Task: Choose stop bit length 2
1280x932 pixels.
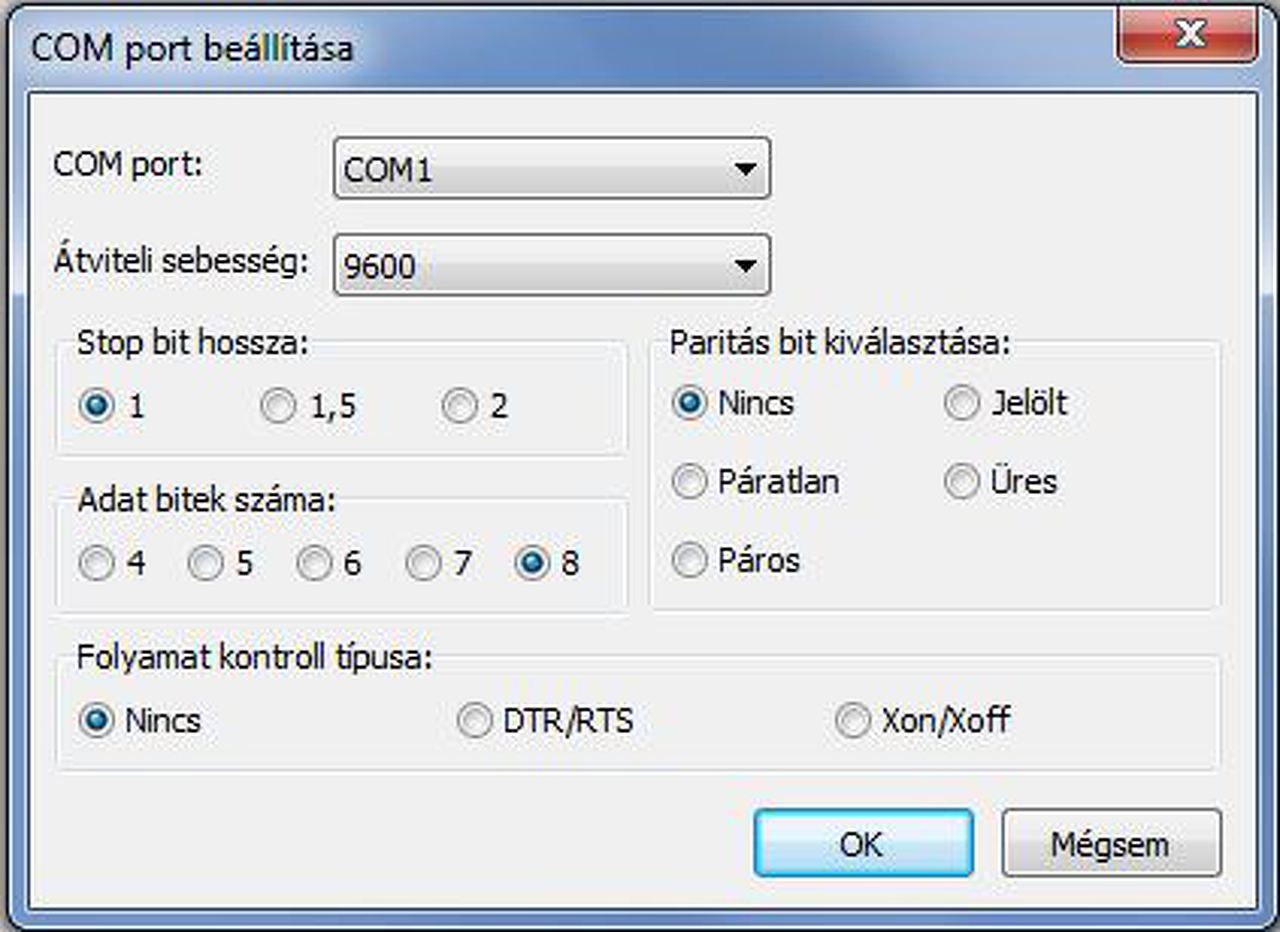Action: 459,407
